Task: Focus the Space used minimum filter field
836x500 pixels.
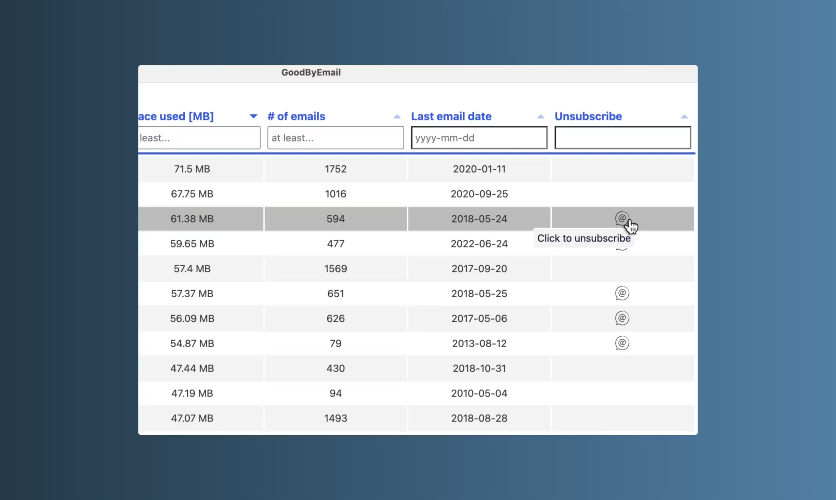Action: click(x=199, y=138)
